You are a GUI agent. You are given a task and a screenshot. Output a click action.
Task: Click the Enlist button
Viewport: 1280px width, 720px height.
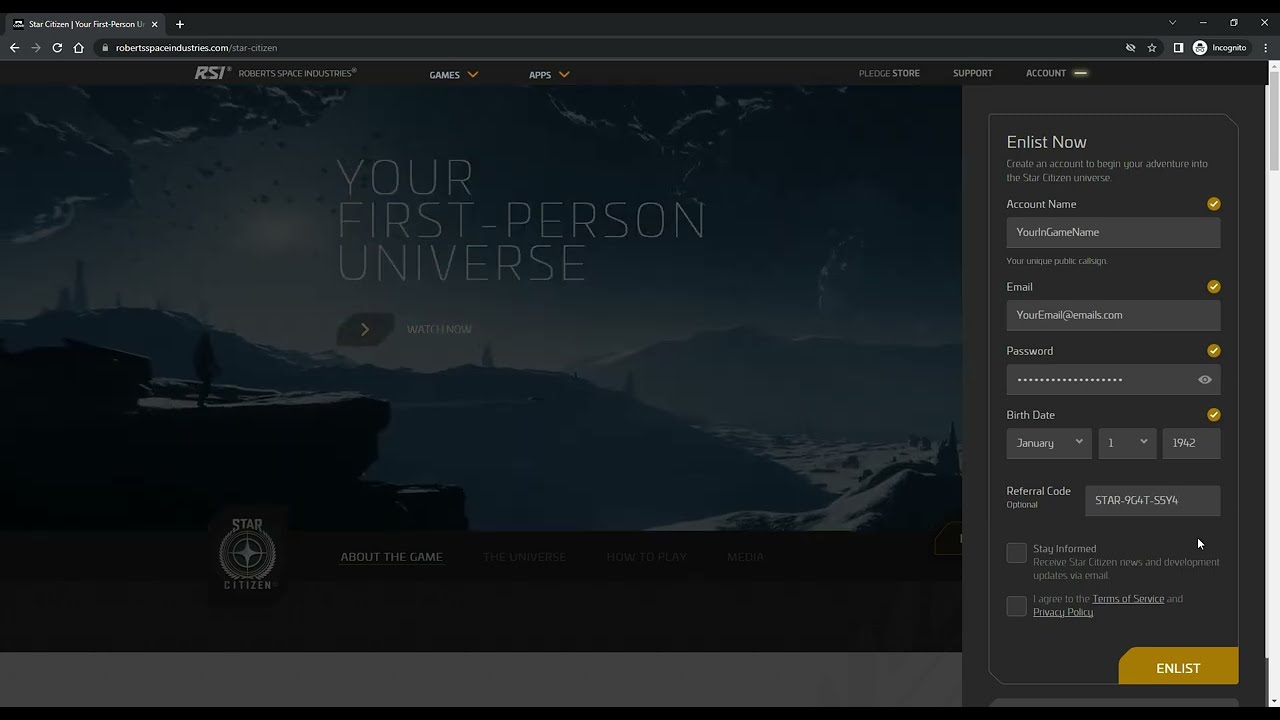point(1178,667)
